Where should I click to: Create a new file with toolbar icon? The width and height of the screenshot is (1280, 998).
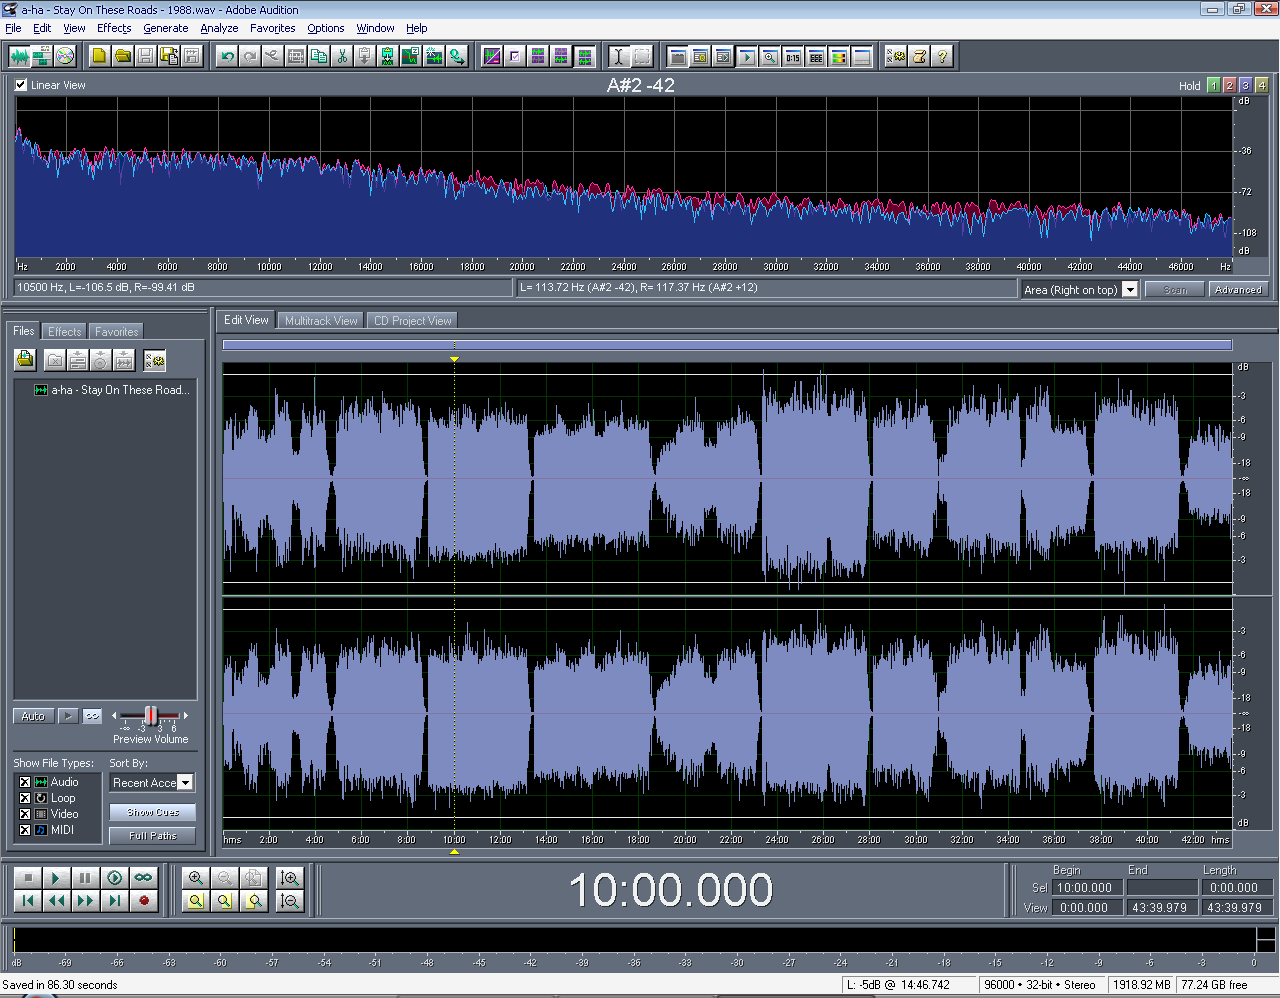coord(99,57)
